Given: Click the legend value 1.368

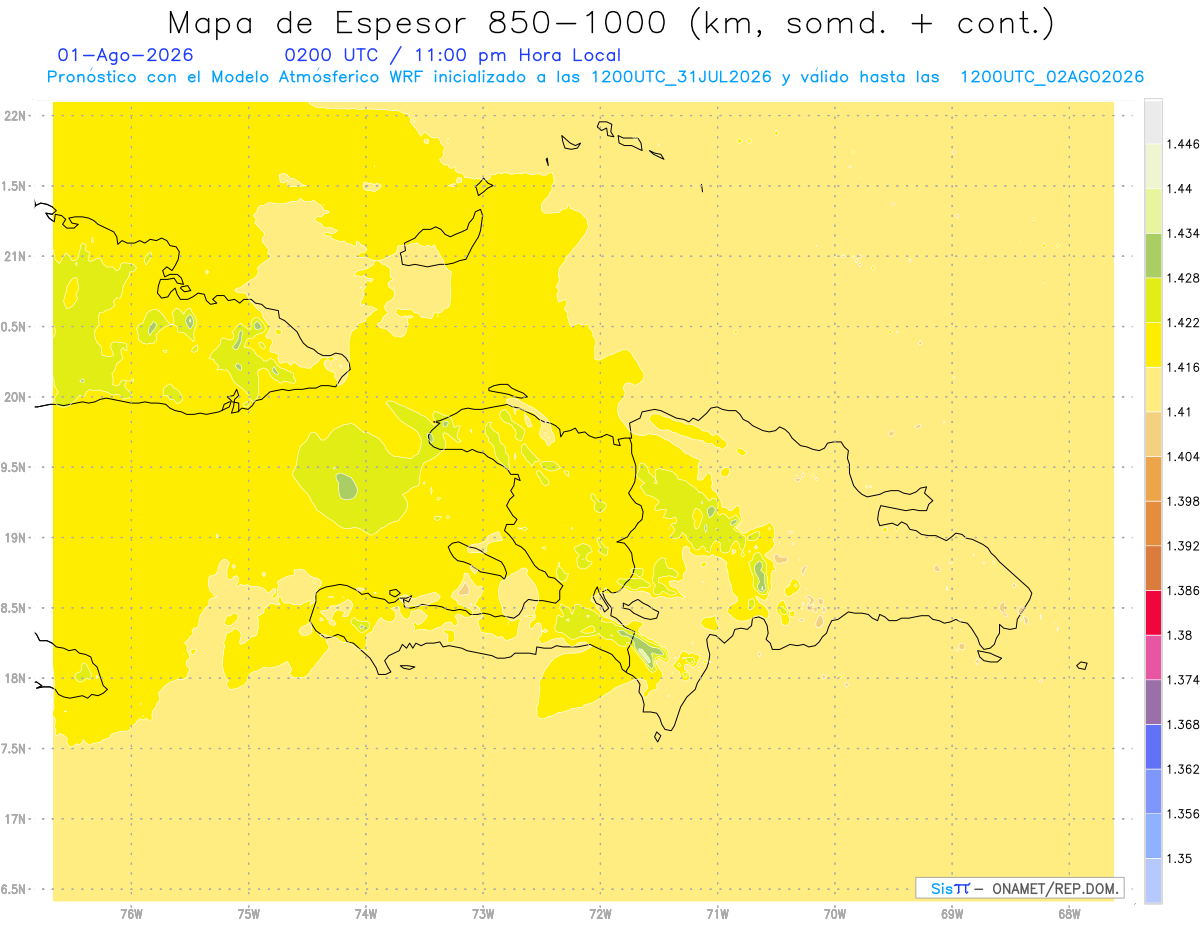Looking at the screenshot, I should [x=1185, y=724].
